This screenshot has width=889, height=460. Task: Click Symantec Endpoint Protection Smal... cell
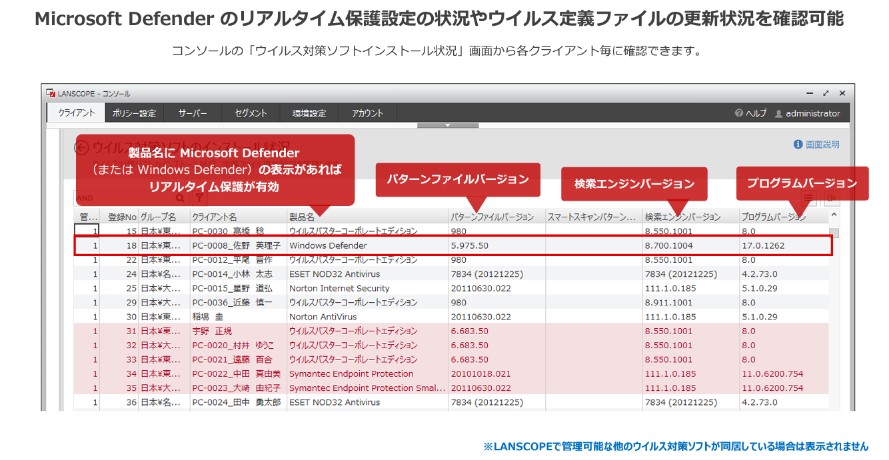[367, 388]
